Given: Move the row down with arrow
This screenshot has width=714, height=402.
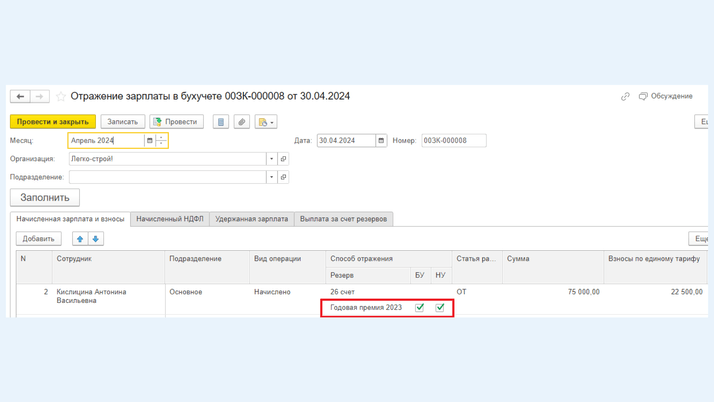Looking at the screenshot, I should pyautogui.click(x=96, y=239).
